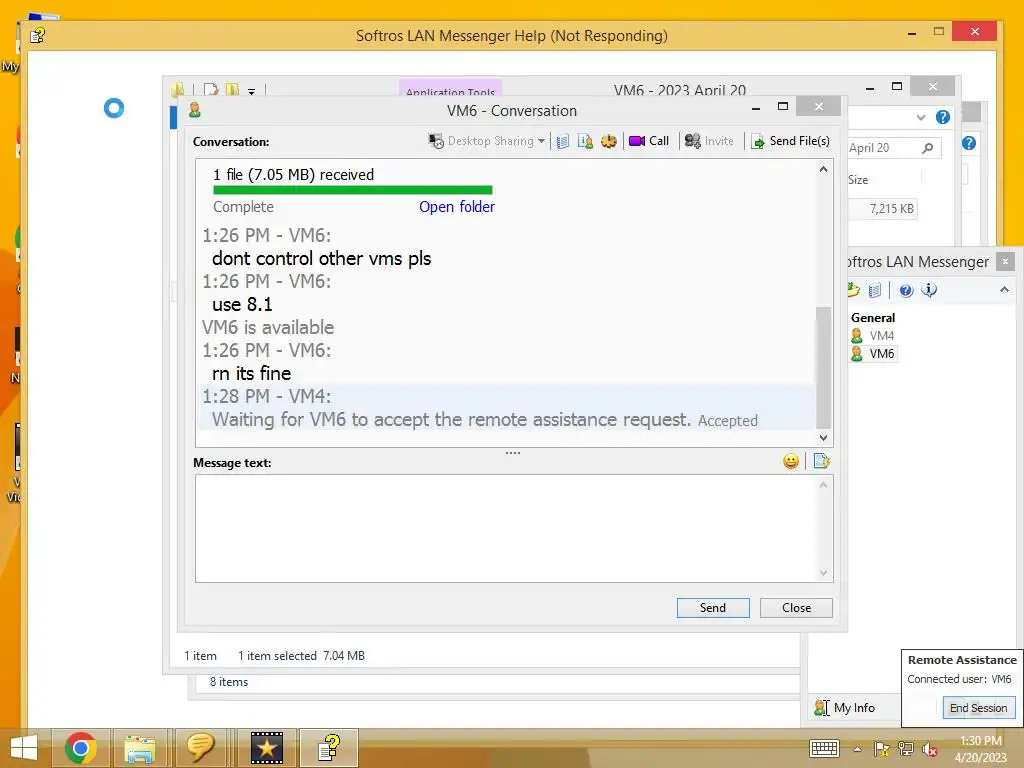This screenshot has width=1024, height=768.
Task: Click the splitter dots above Message text
Action: [x=513, y=453]
